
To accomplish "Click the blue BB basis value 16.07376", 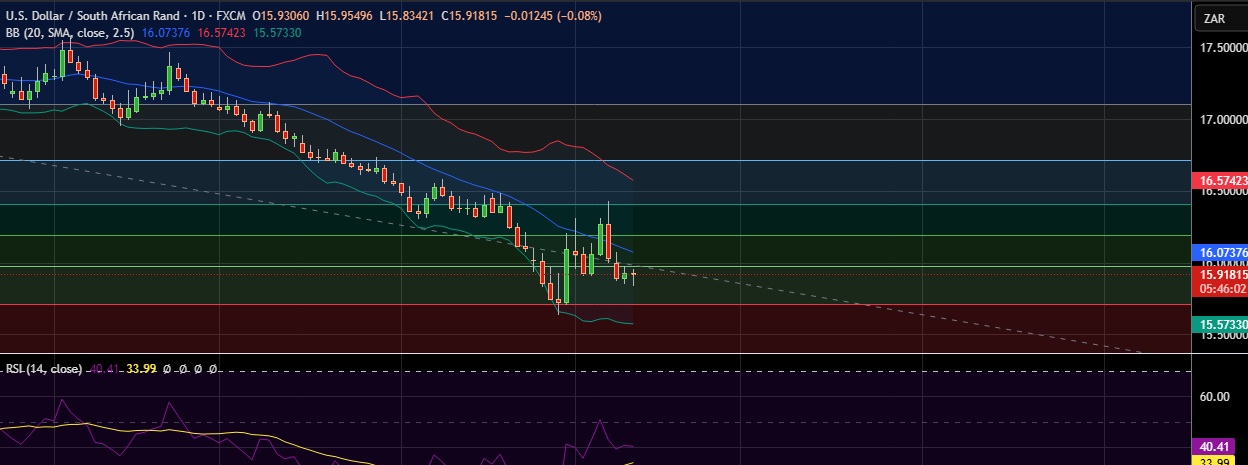I will [x=166, y=33].
